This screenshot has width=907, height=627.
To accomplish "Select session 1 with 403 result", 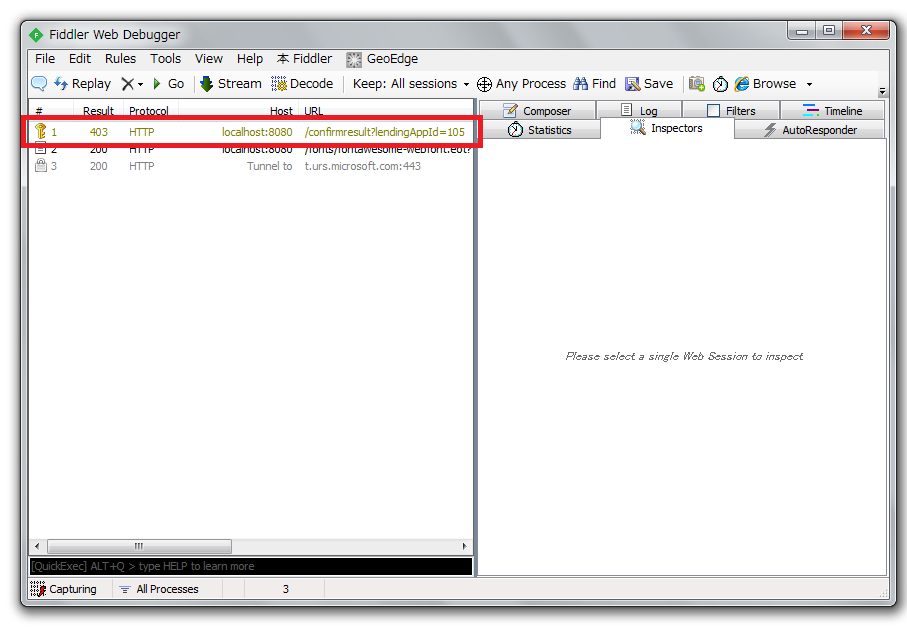I will click(x=251, y=132).
